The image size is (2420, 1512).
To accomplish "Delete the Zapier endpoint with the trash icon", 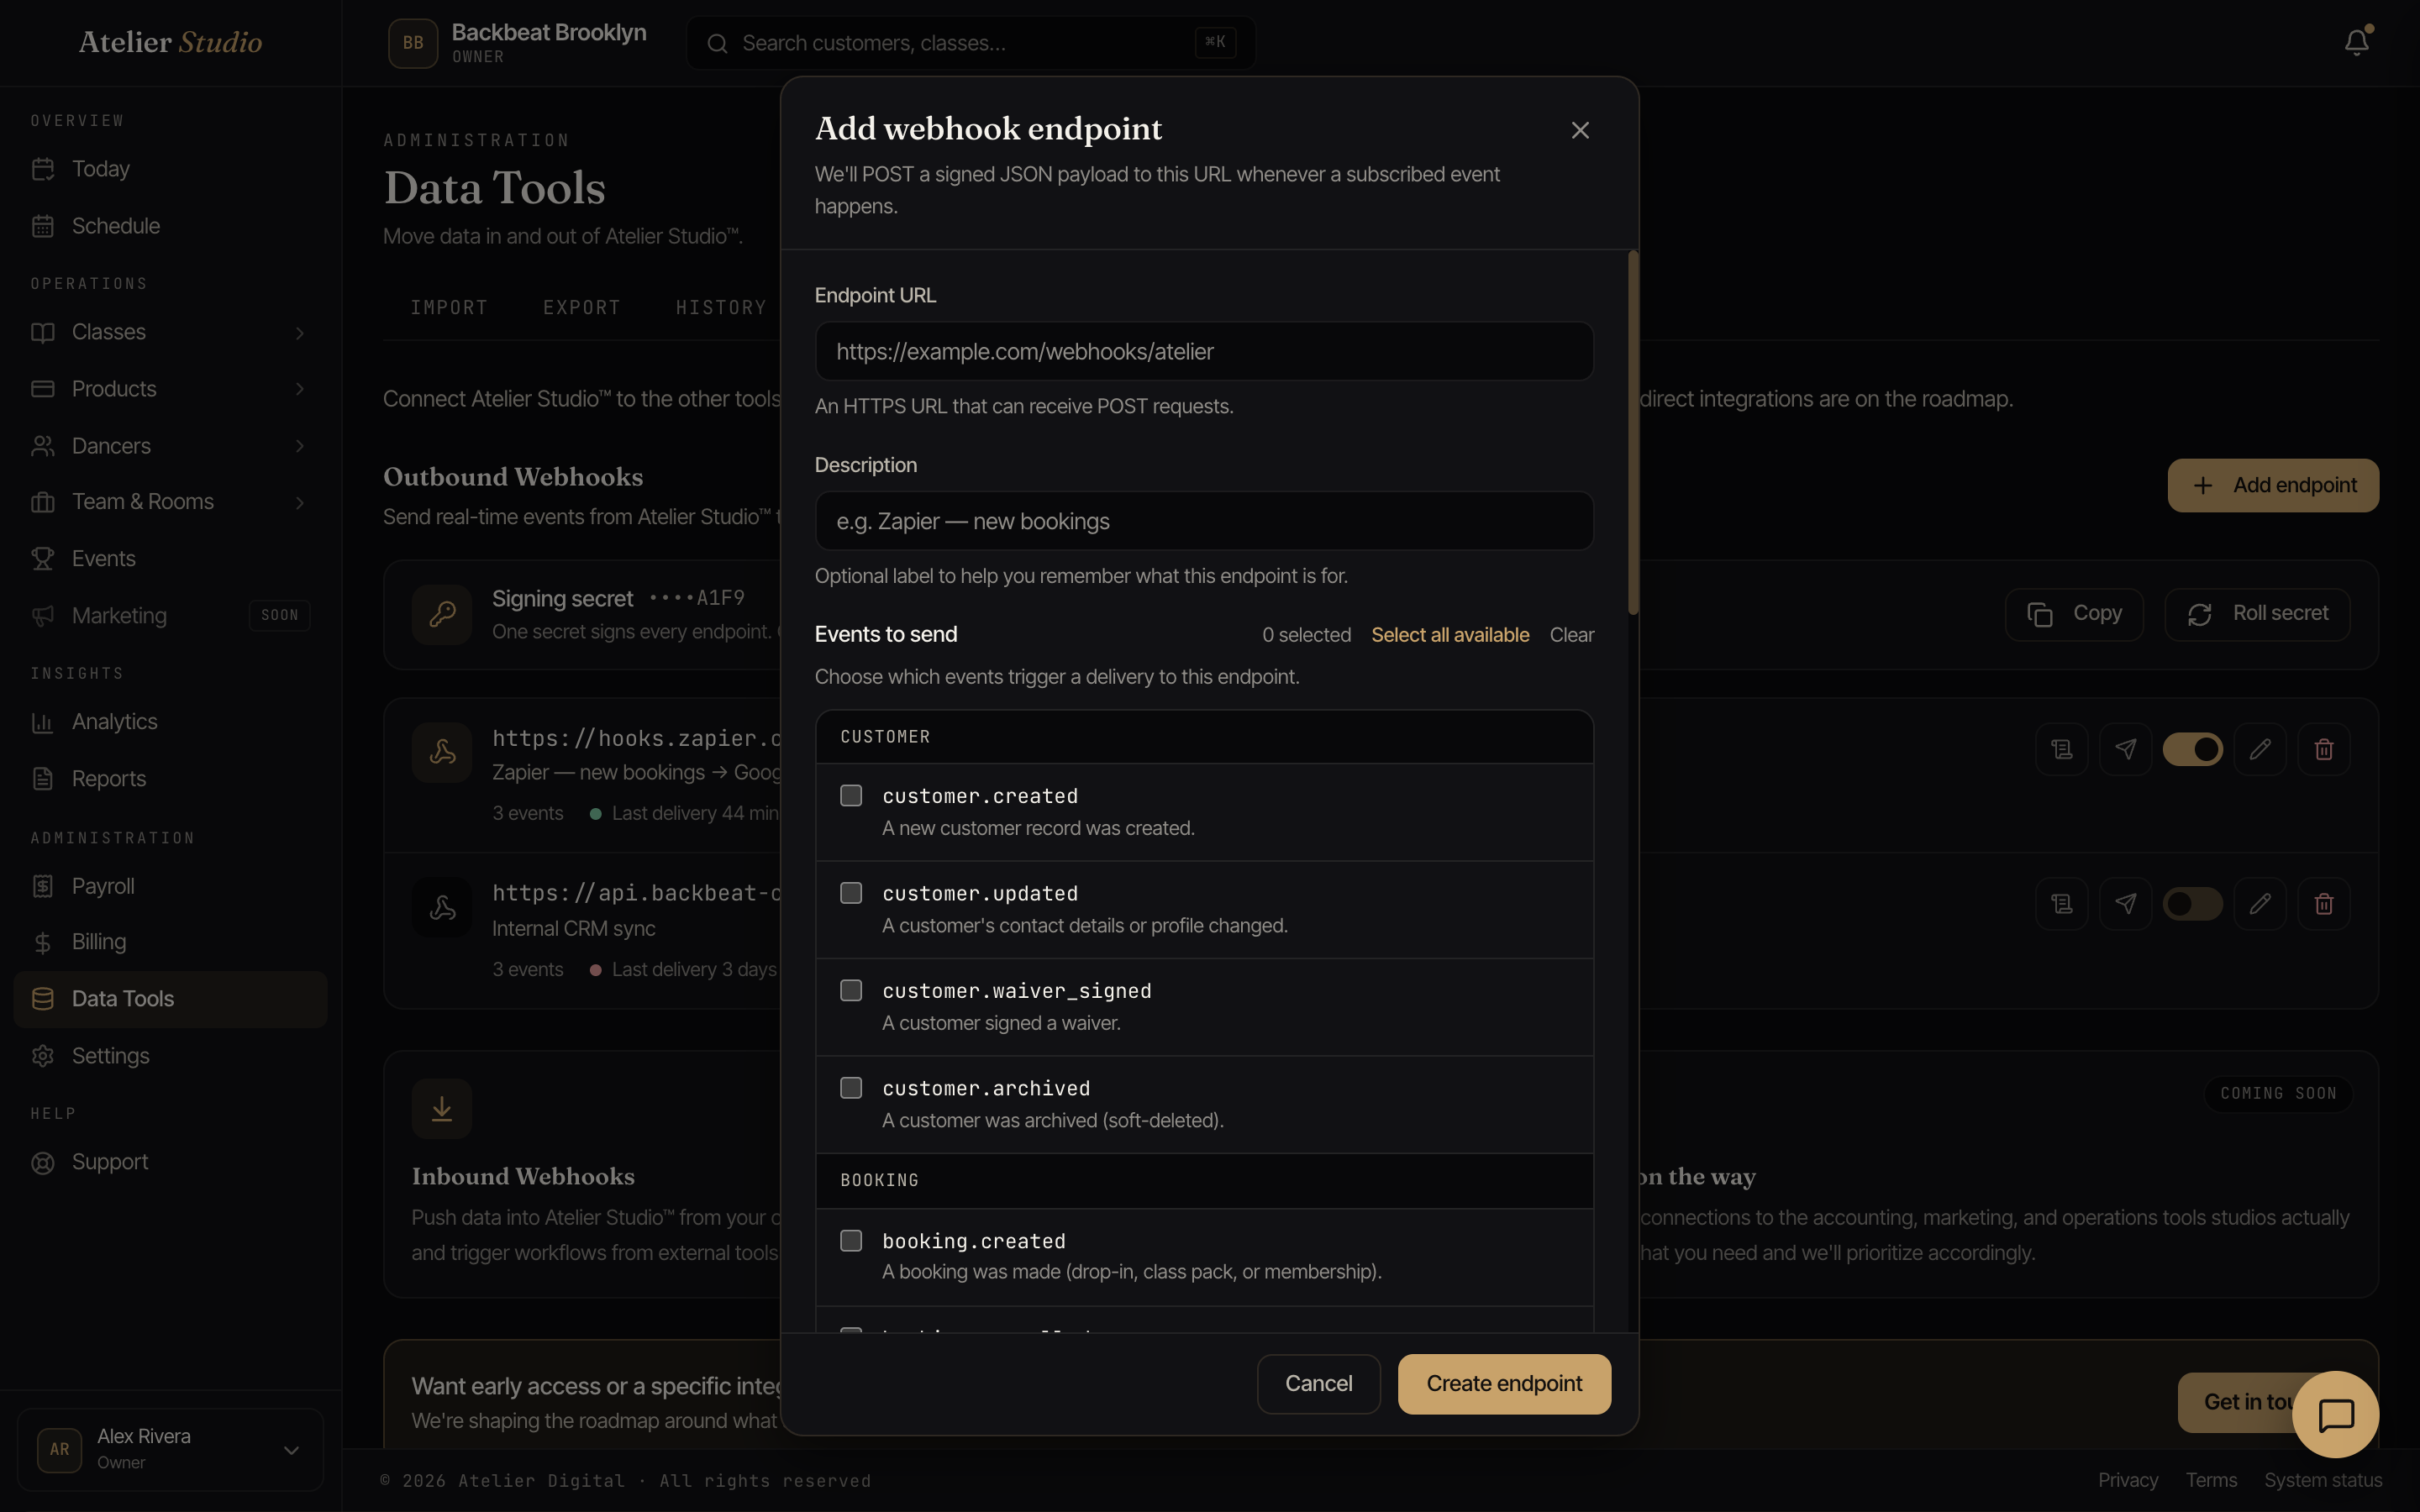I will [2324, 749].
